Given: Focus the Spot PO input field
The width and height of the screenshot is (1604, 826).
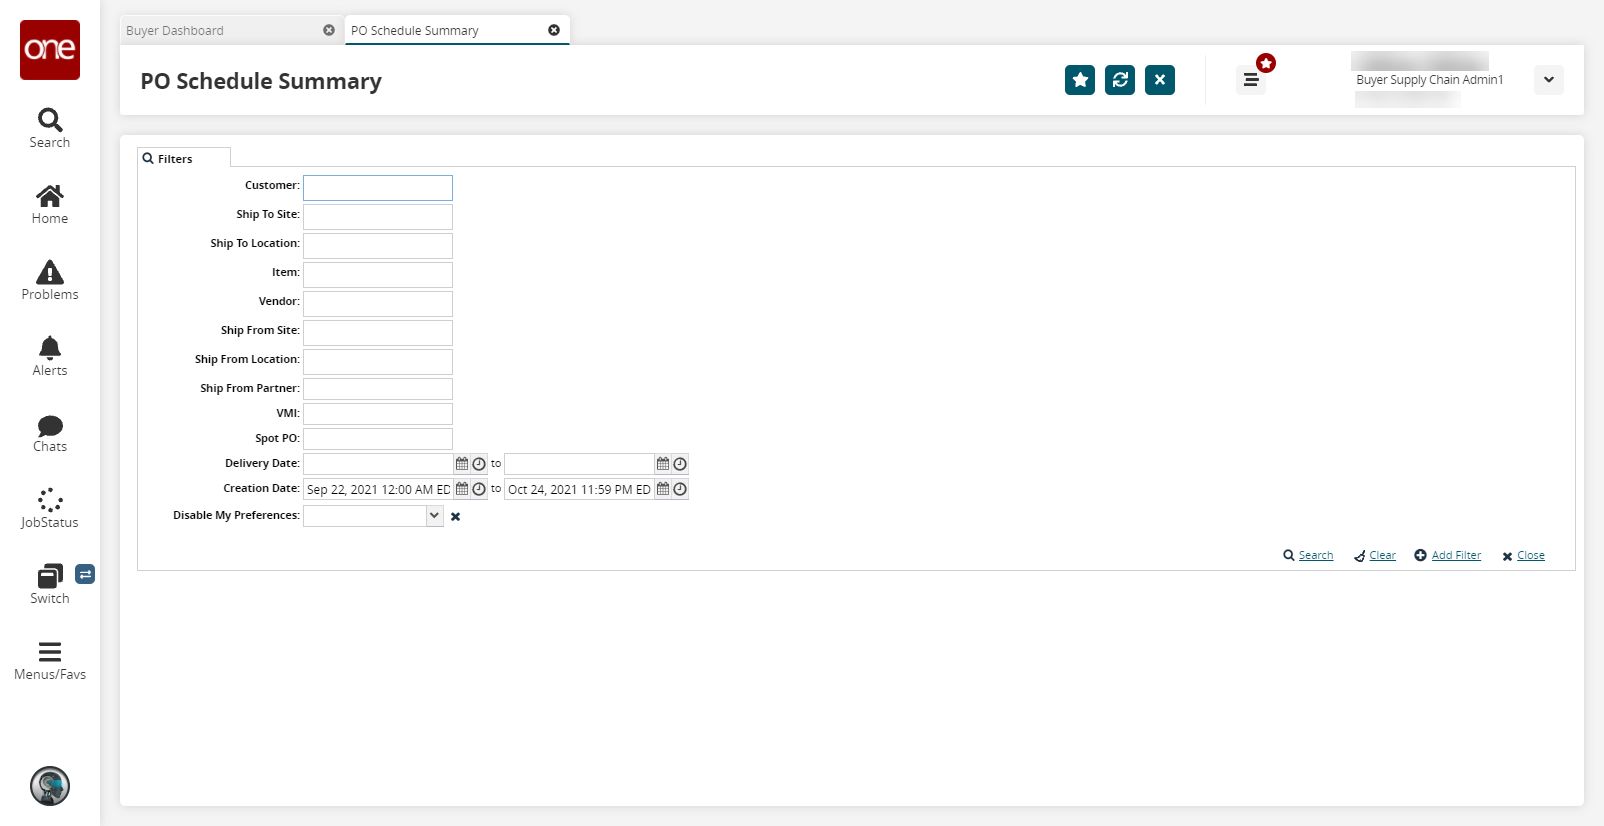Looking at the screenshot, I should click(378, 439).
